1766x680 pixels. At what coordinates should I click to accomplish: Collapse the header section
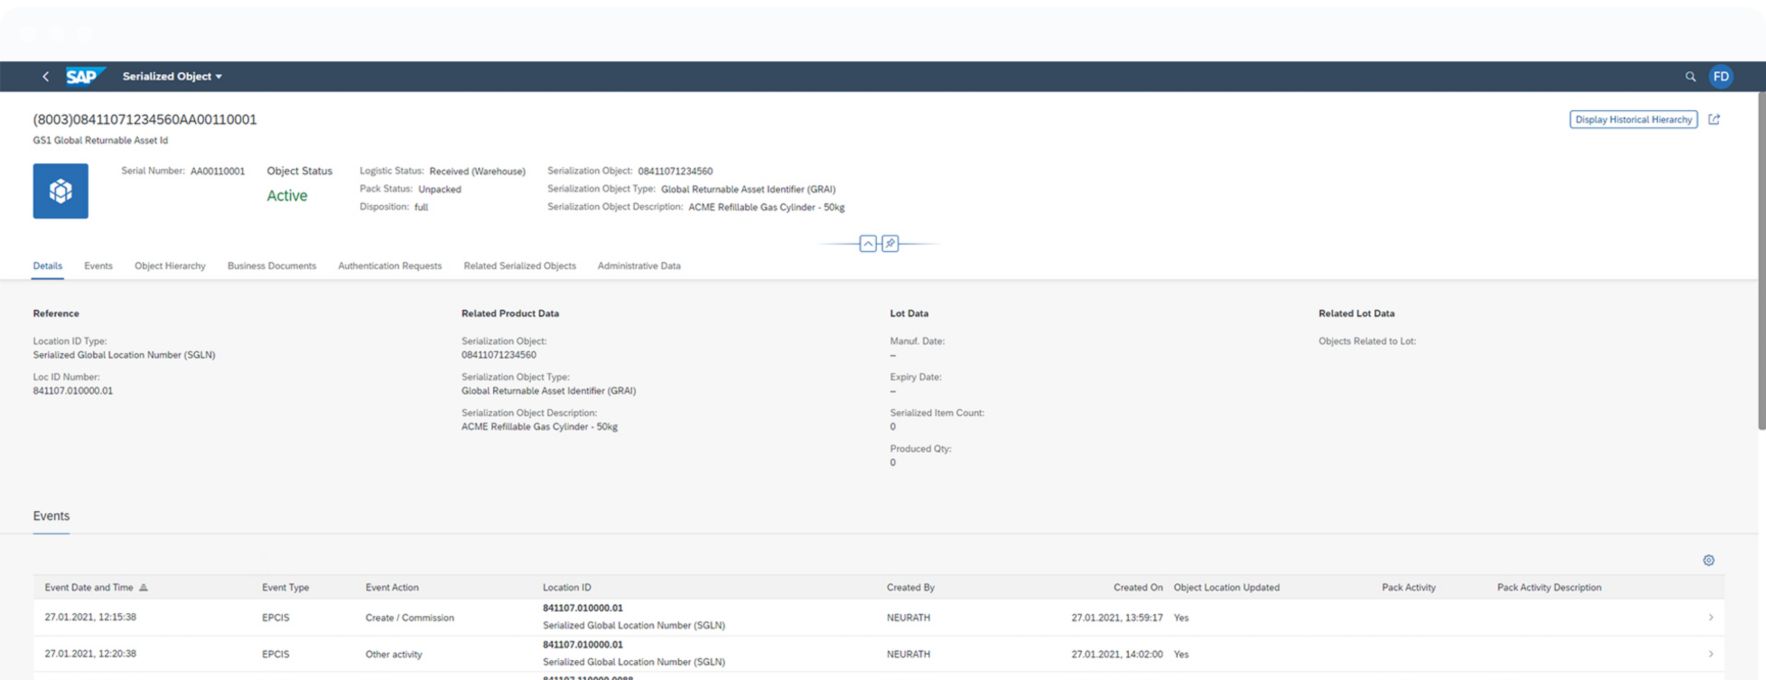click(x=868, y=244)
